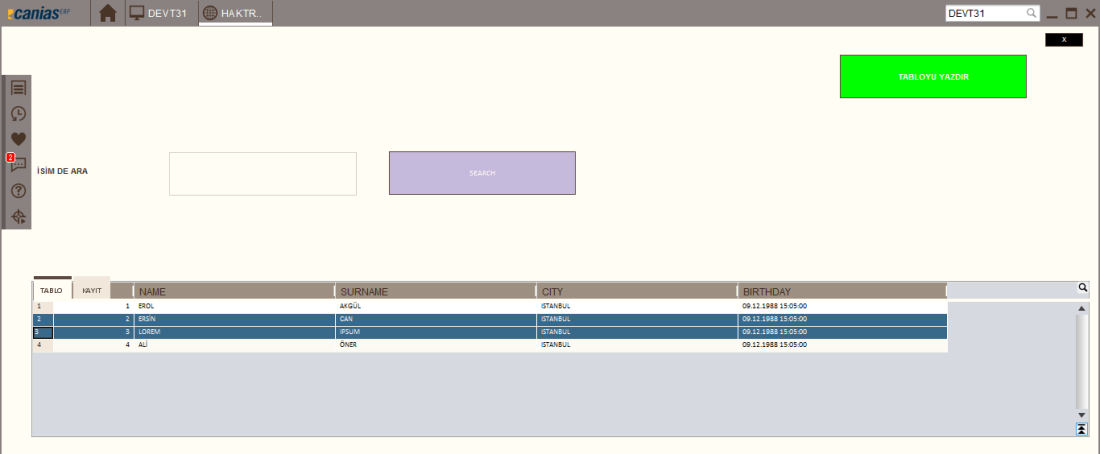The image size is (1100, 454).
Task: Click the magnifier in the DEVT31 search box
Action: [x=1031, y=14]
